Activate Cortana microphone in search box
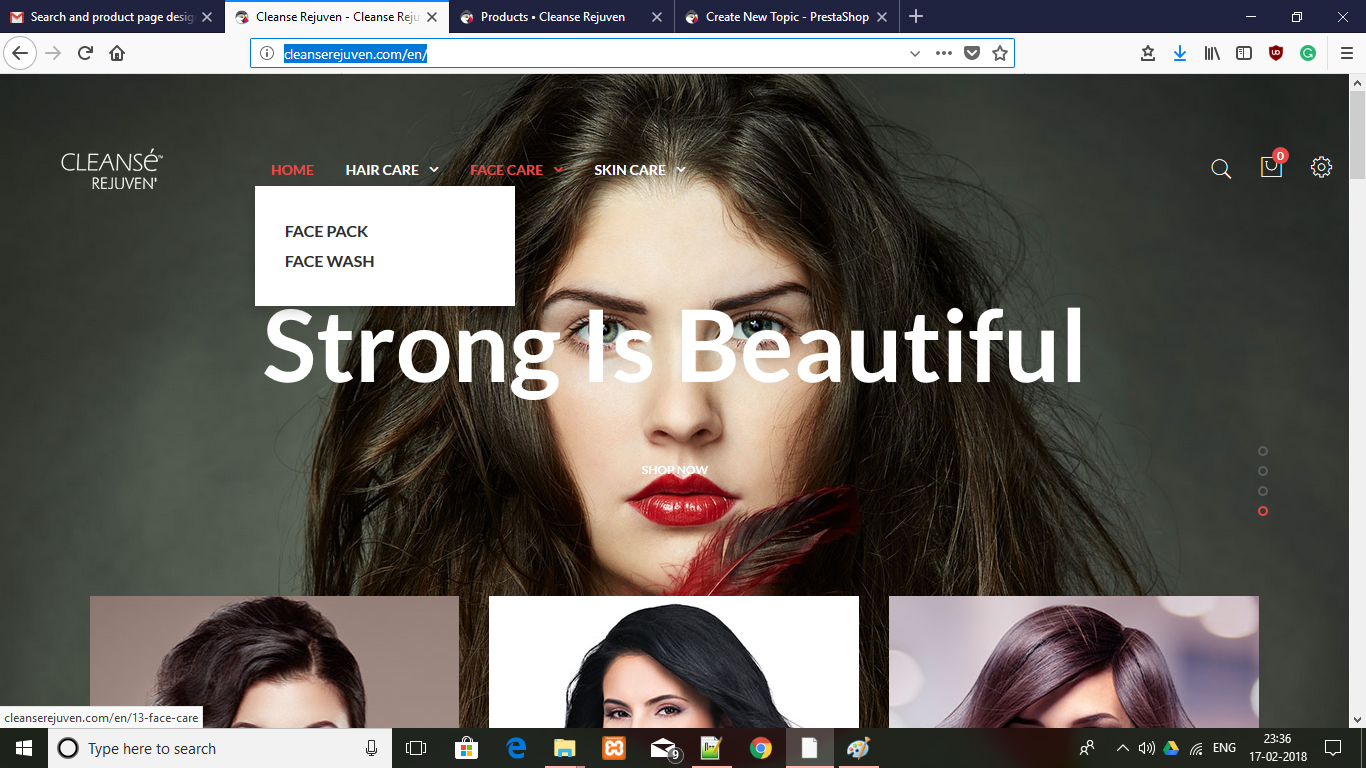 (x=372, y=748)
